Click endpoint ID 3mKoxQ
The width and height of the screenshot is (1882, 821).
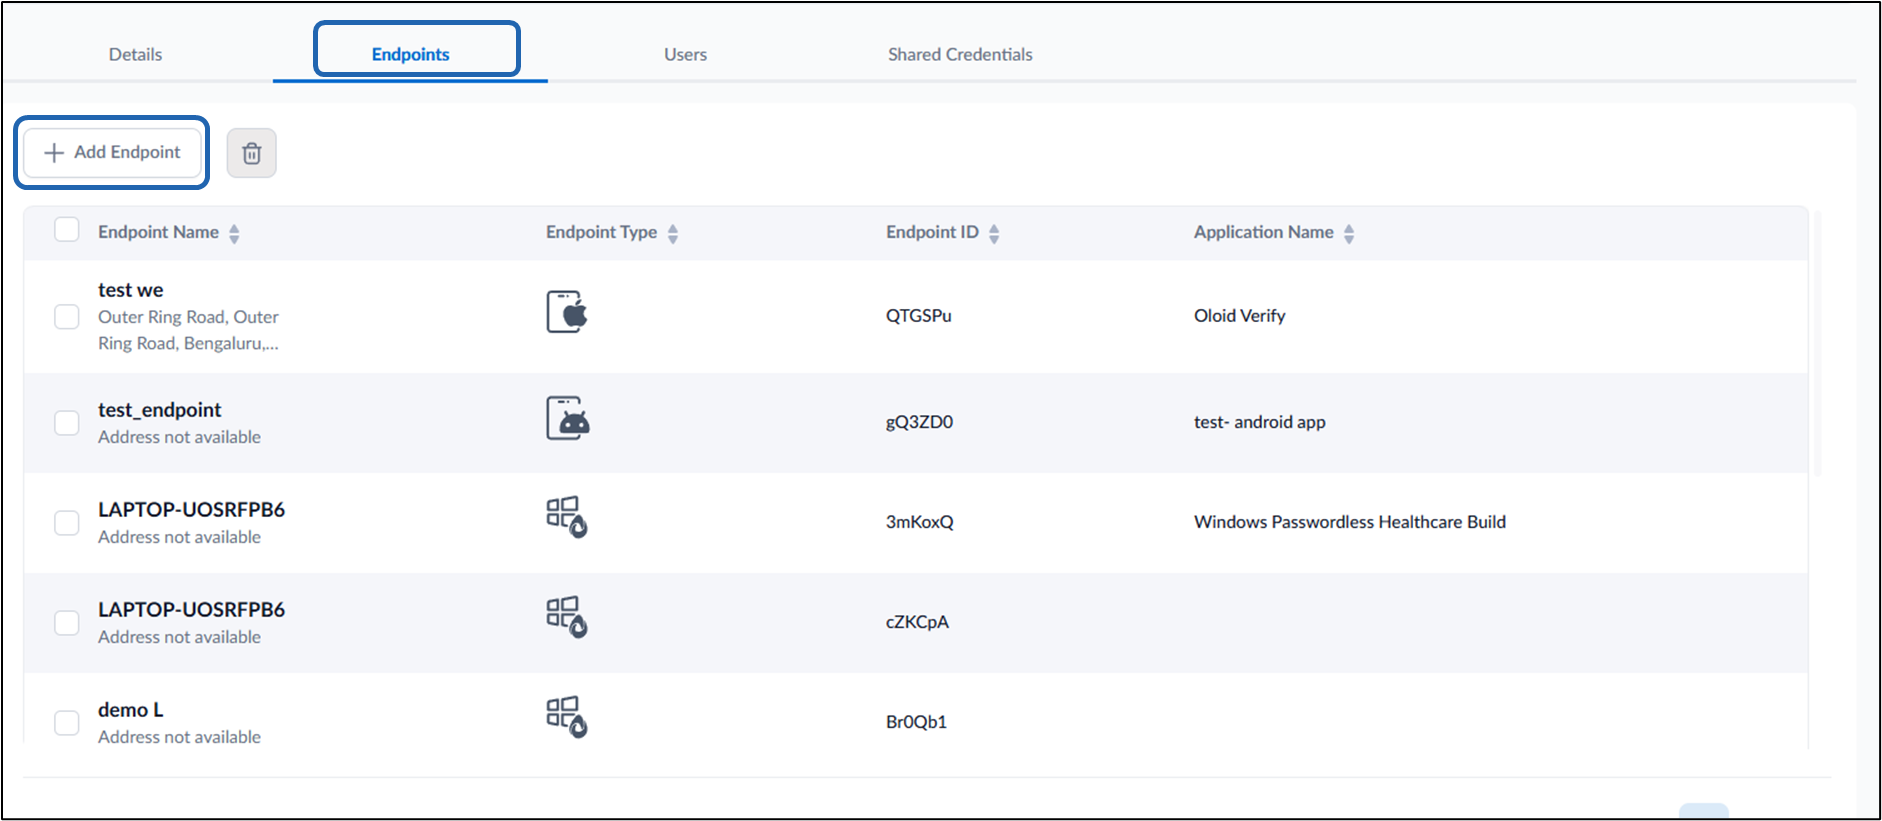click(919, 522)
